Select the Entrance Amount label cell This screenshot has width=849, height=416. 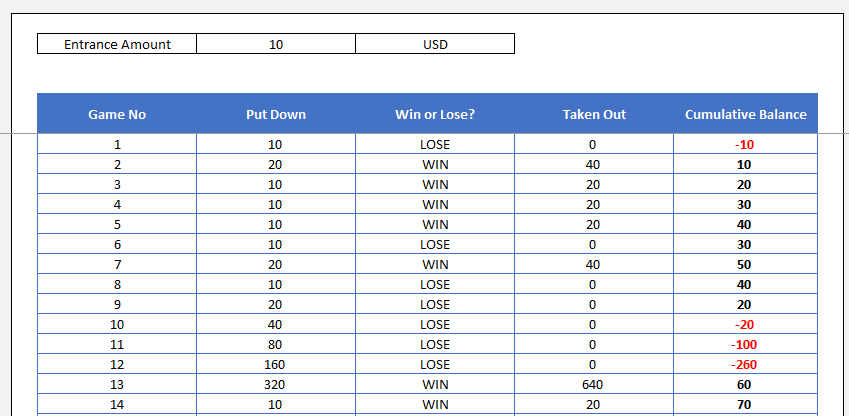click(117, 44)
